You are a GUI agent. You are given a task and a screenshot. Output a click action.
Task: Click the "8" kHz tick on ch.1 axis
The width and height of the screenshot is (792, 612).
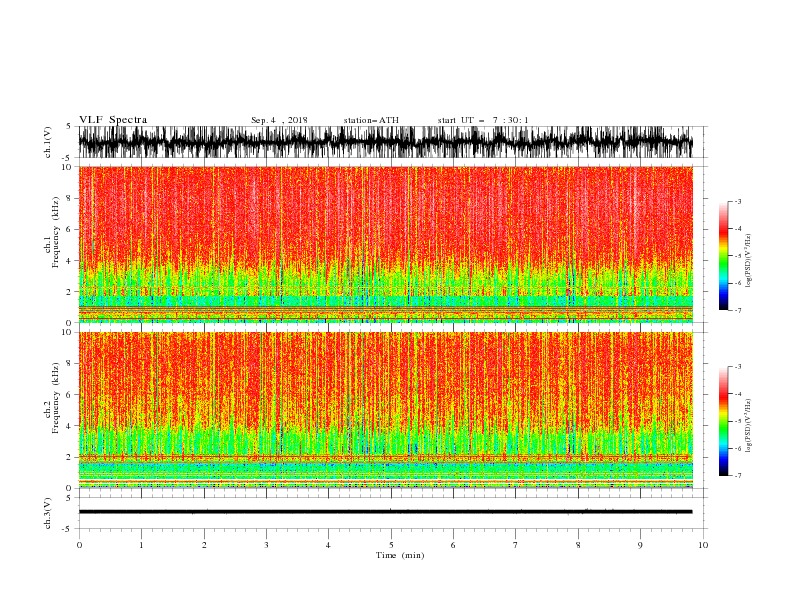tap(69, 198)
